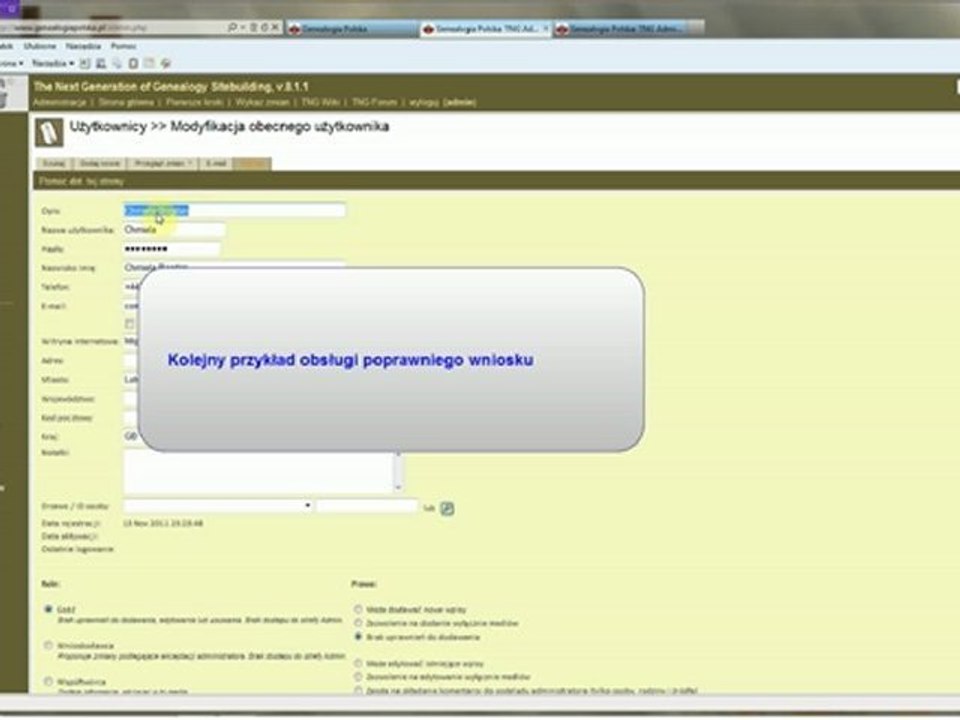Click the Notatki scrollbar down arrow
This screenshot has width=960, height=720.
[399, 487]
